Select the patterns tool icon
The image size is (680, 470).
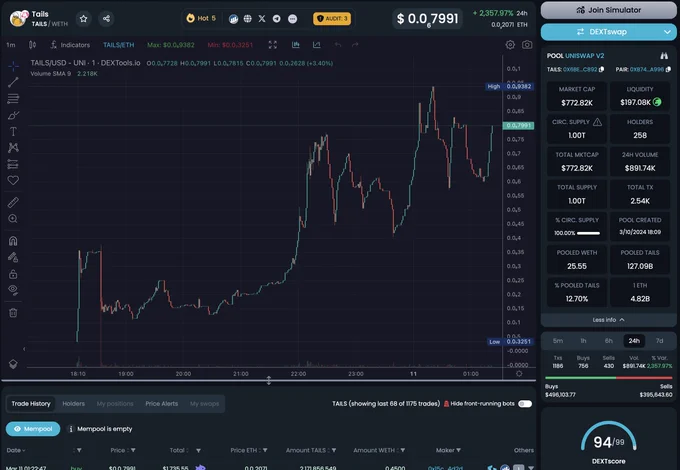[x=13, y=148]
